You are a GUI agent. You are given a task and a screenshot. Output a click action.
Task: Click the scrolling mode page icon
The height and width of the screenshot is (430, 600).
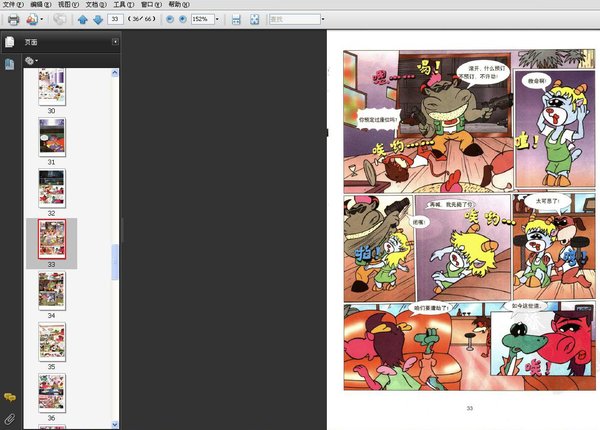click(x=236, y=19)
